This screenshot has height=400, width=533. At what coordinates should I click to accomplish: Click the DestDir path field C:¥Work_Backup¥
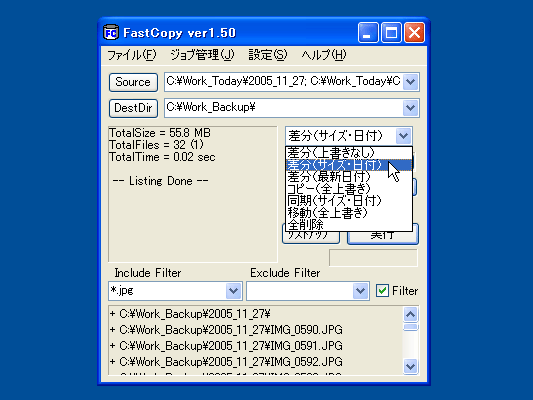pos(283,108)
